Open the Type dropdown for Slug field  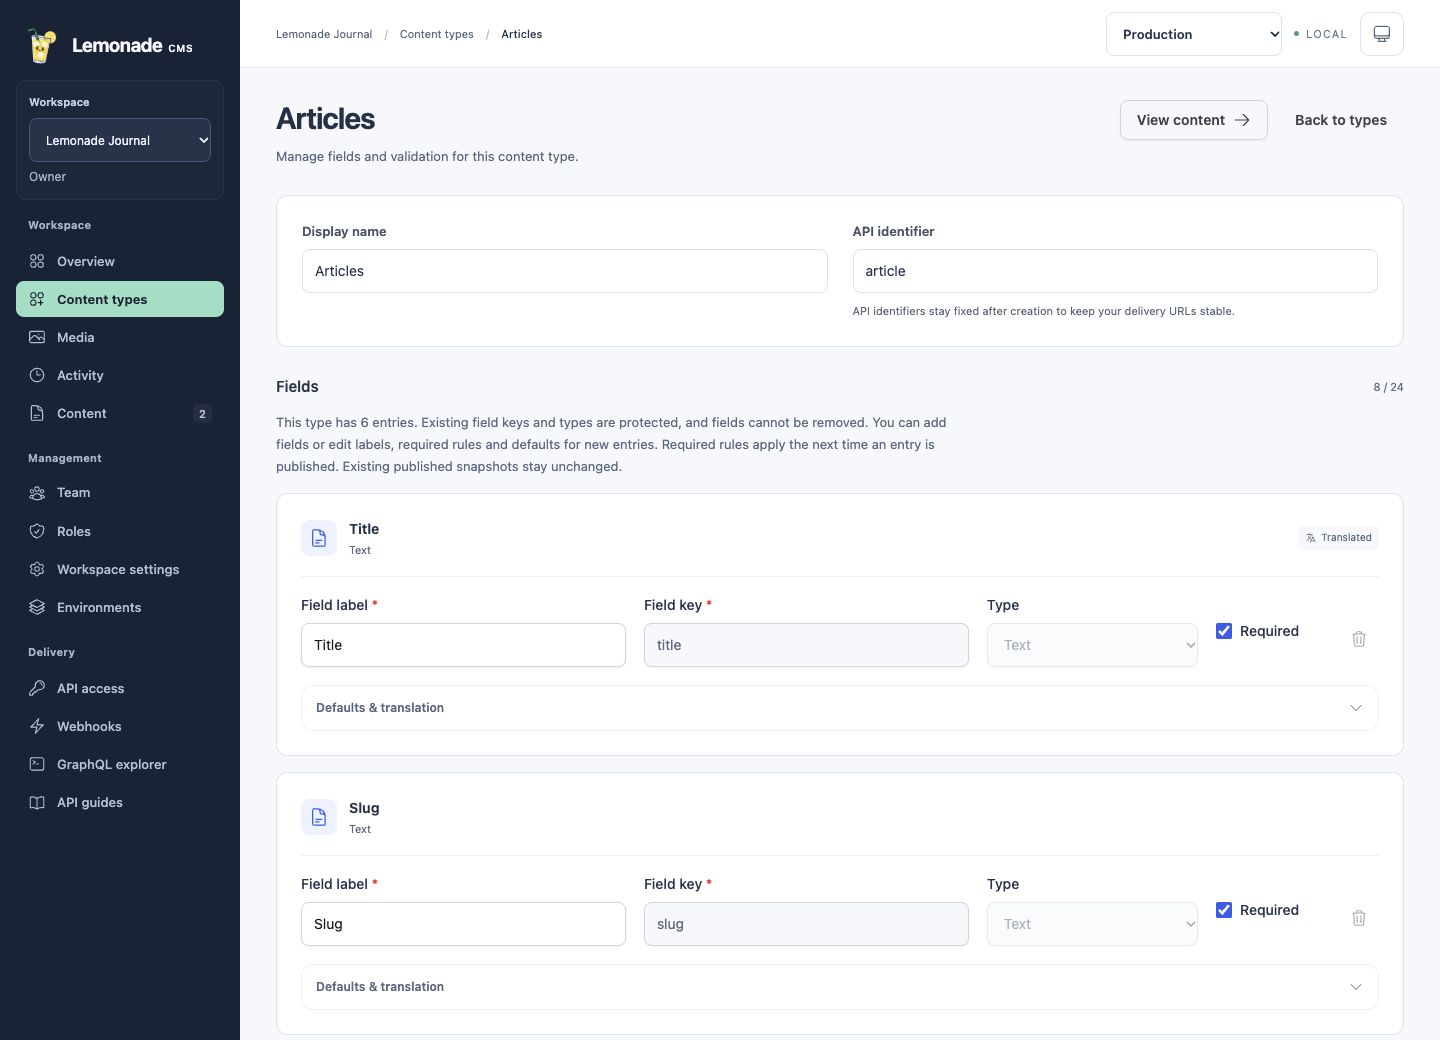(1092, 924)
